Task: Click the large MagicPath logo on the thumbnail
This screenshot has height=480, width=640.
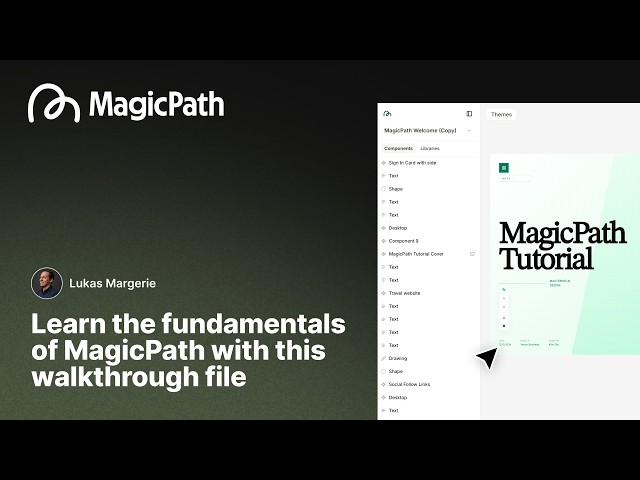Action: click(126, 103)
